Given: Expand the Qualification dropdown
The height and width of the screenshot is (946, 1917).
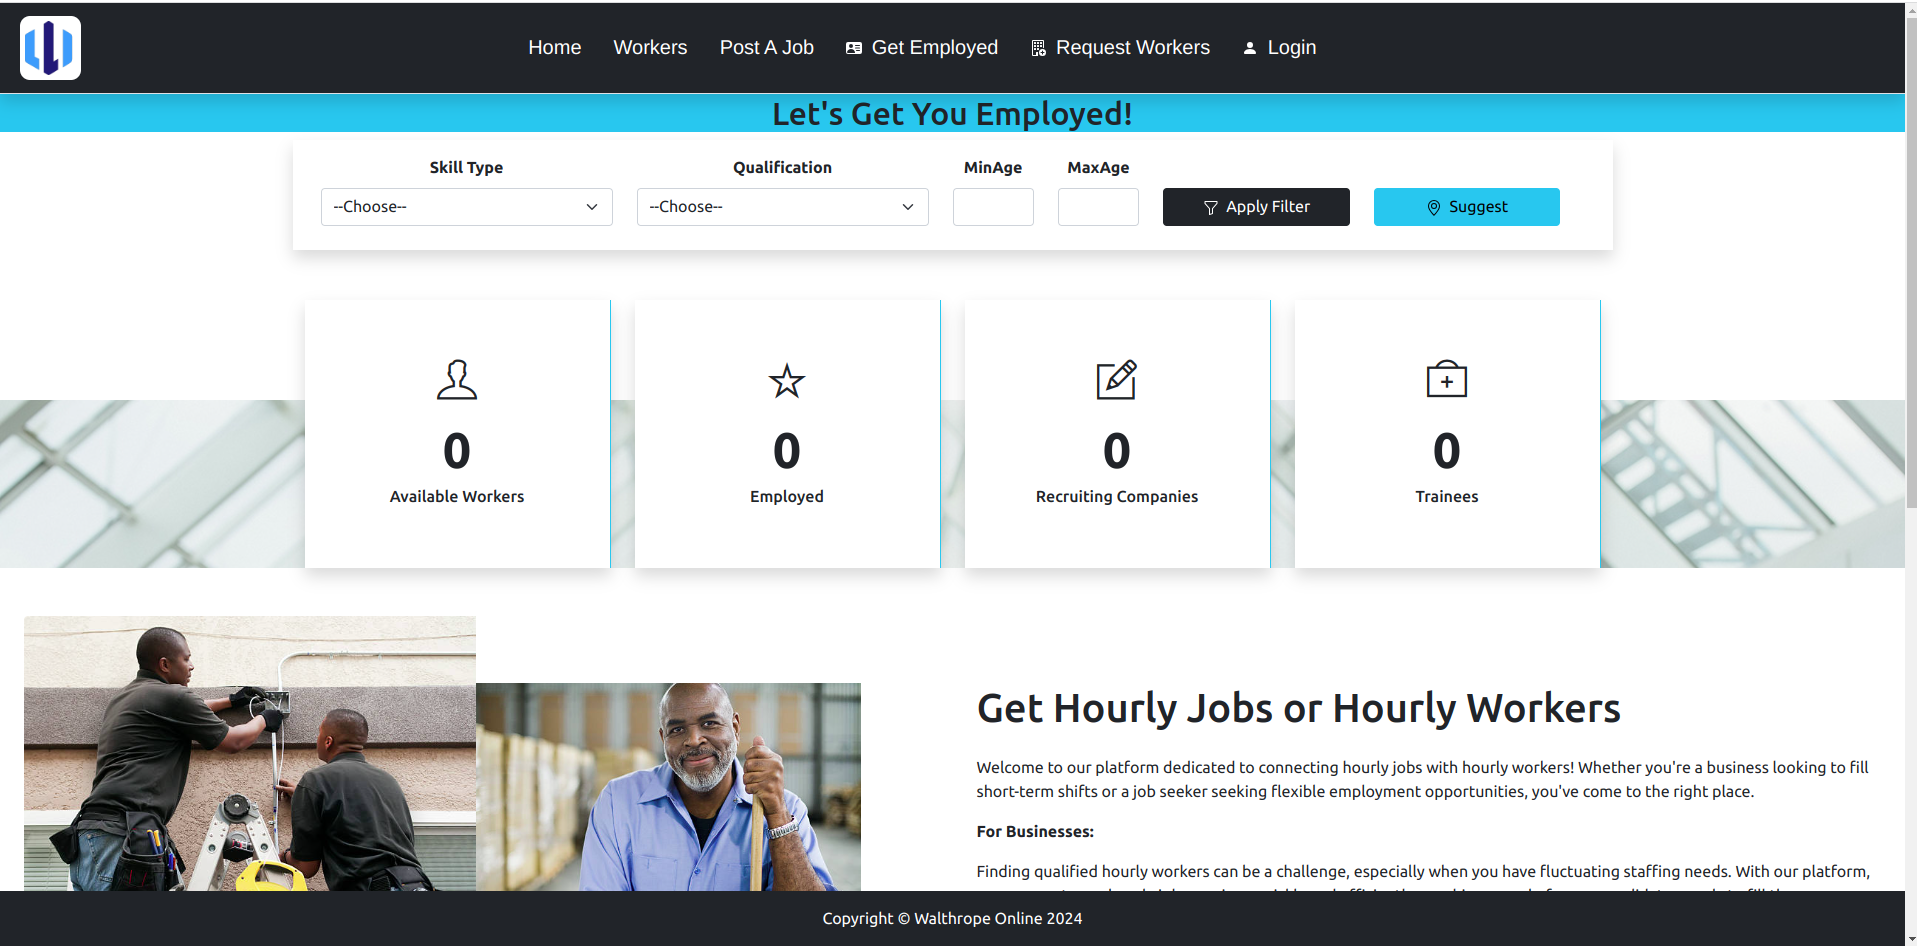Looking at the screenshot, I should coord(782,207).
